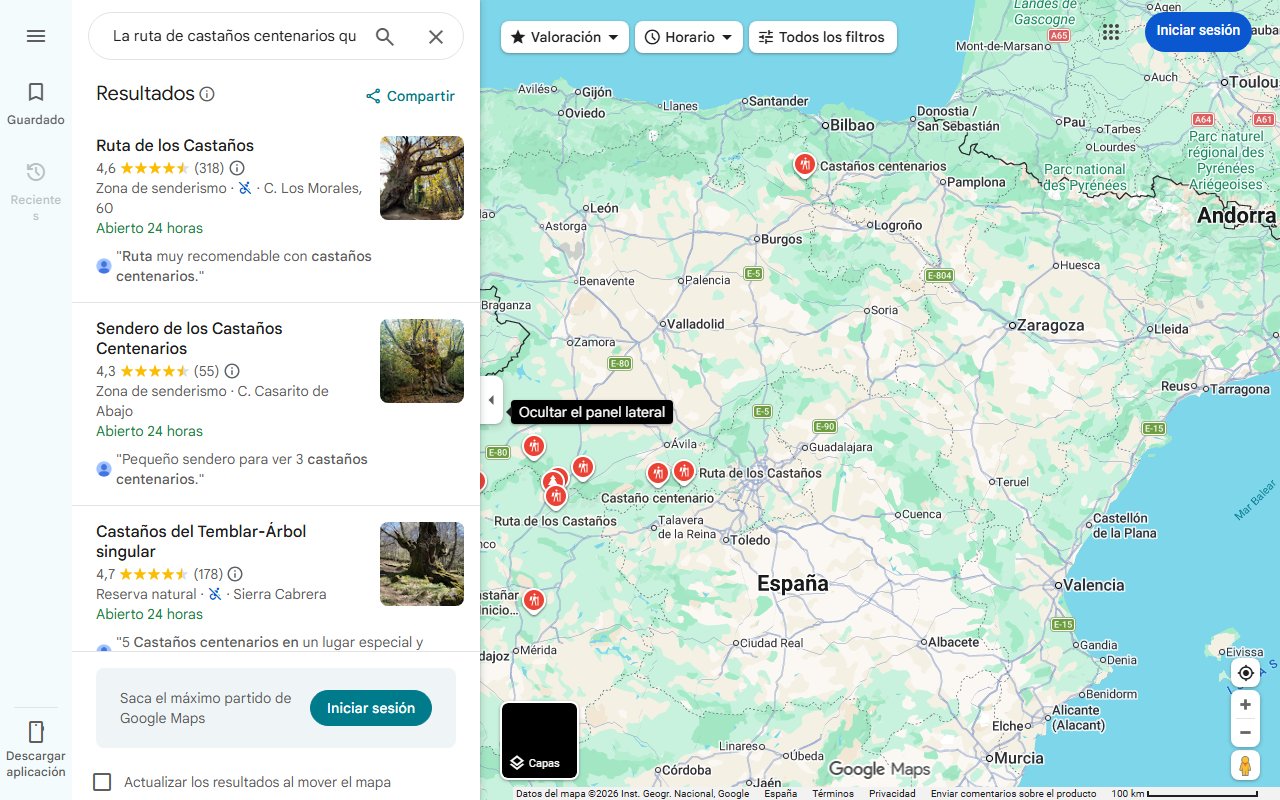Clear the search box with the X icon

coord(436,36)
